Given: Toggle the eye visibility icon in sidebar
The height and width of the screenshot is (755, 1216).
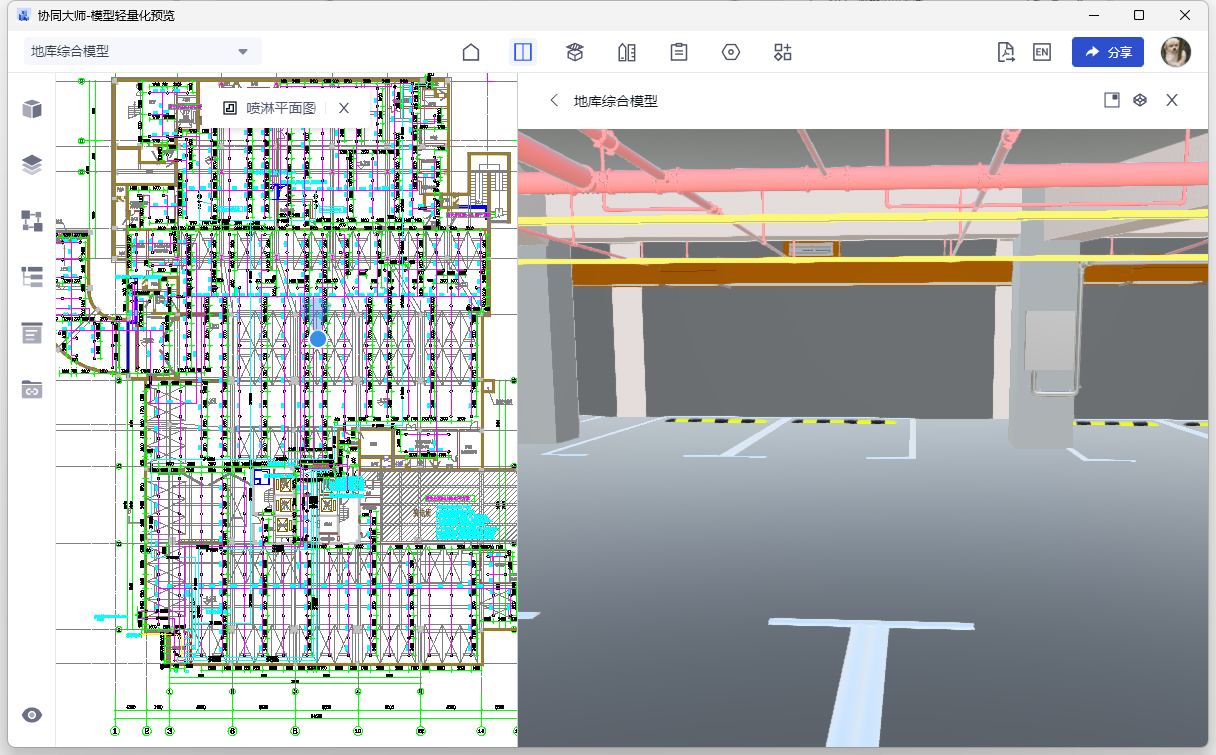Looking at the screenshot, I should tap(32, 715).
